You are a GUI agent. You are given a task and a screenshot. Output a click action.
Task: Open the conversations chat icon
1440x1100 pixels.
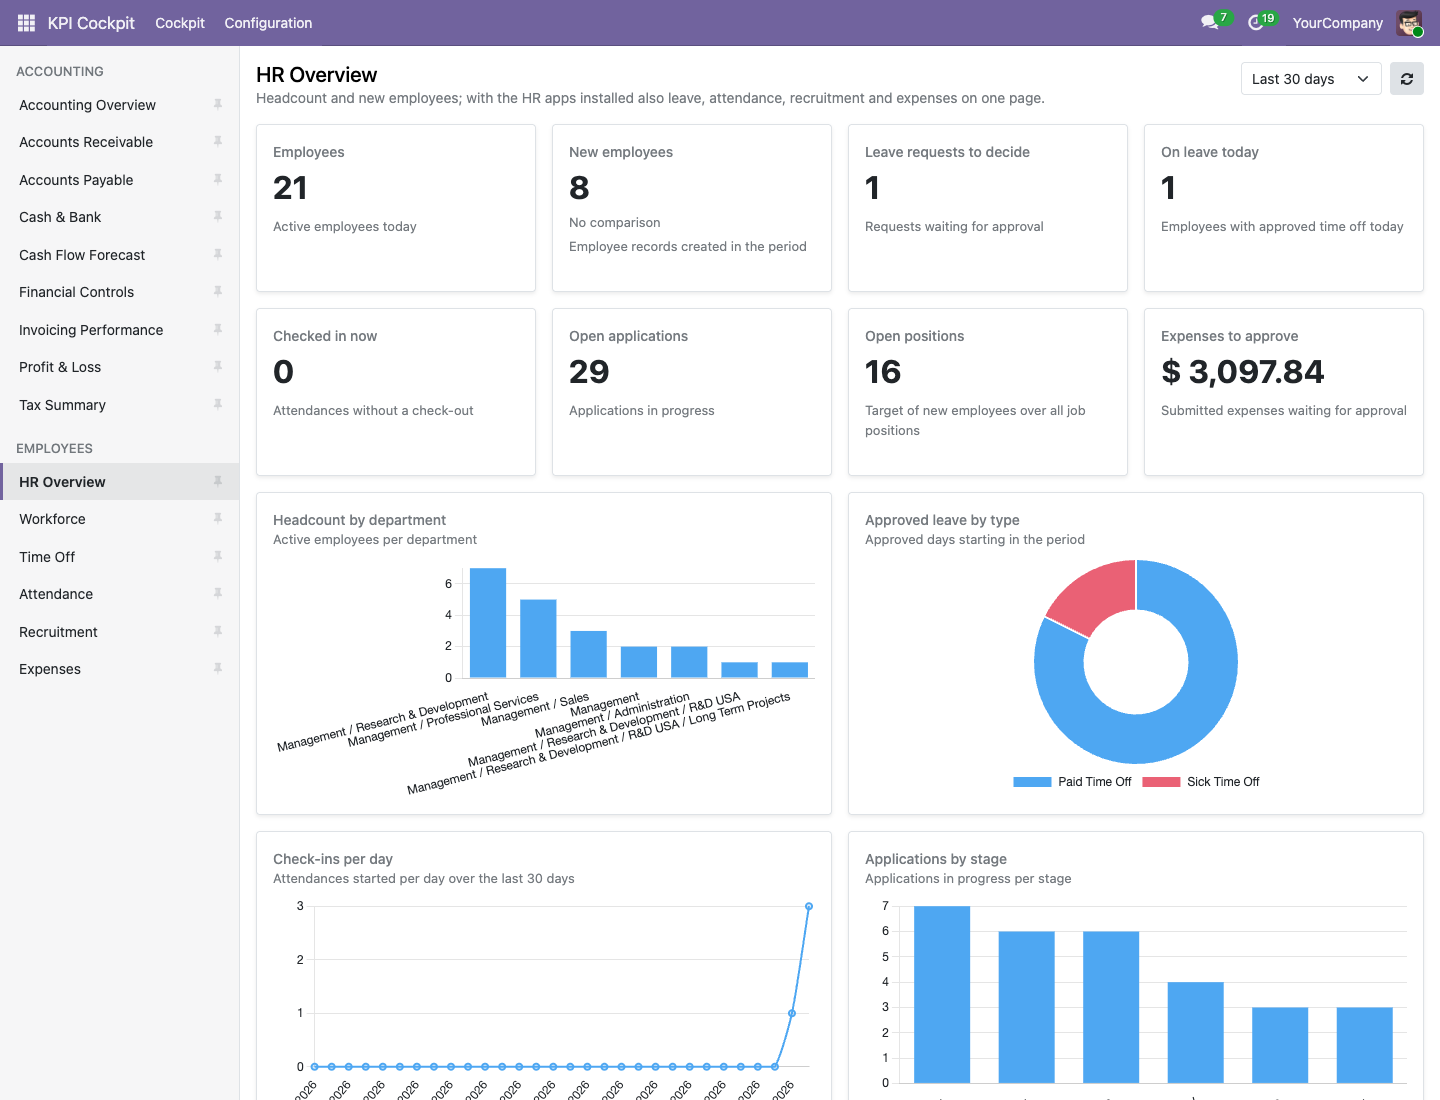click(x=1210, y=23)
